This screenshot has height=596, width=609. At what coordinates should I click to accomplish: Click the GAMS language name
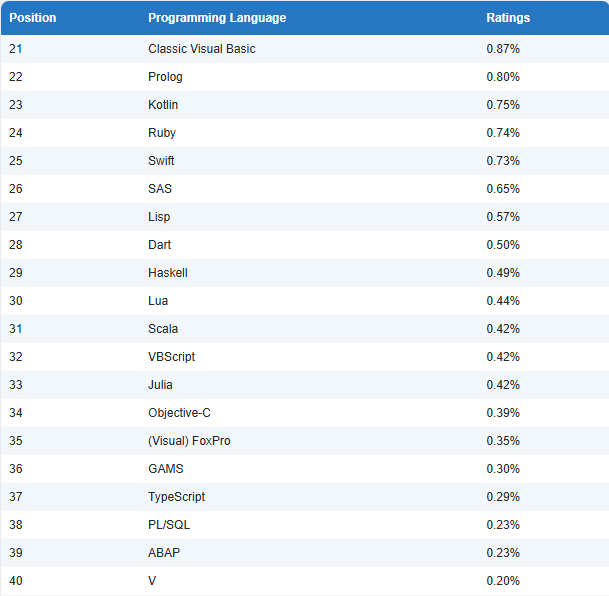point(165,469)
